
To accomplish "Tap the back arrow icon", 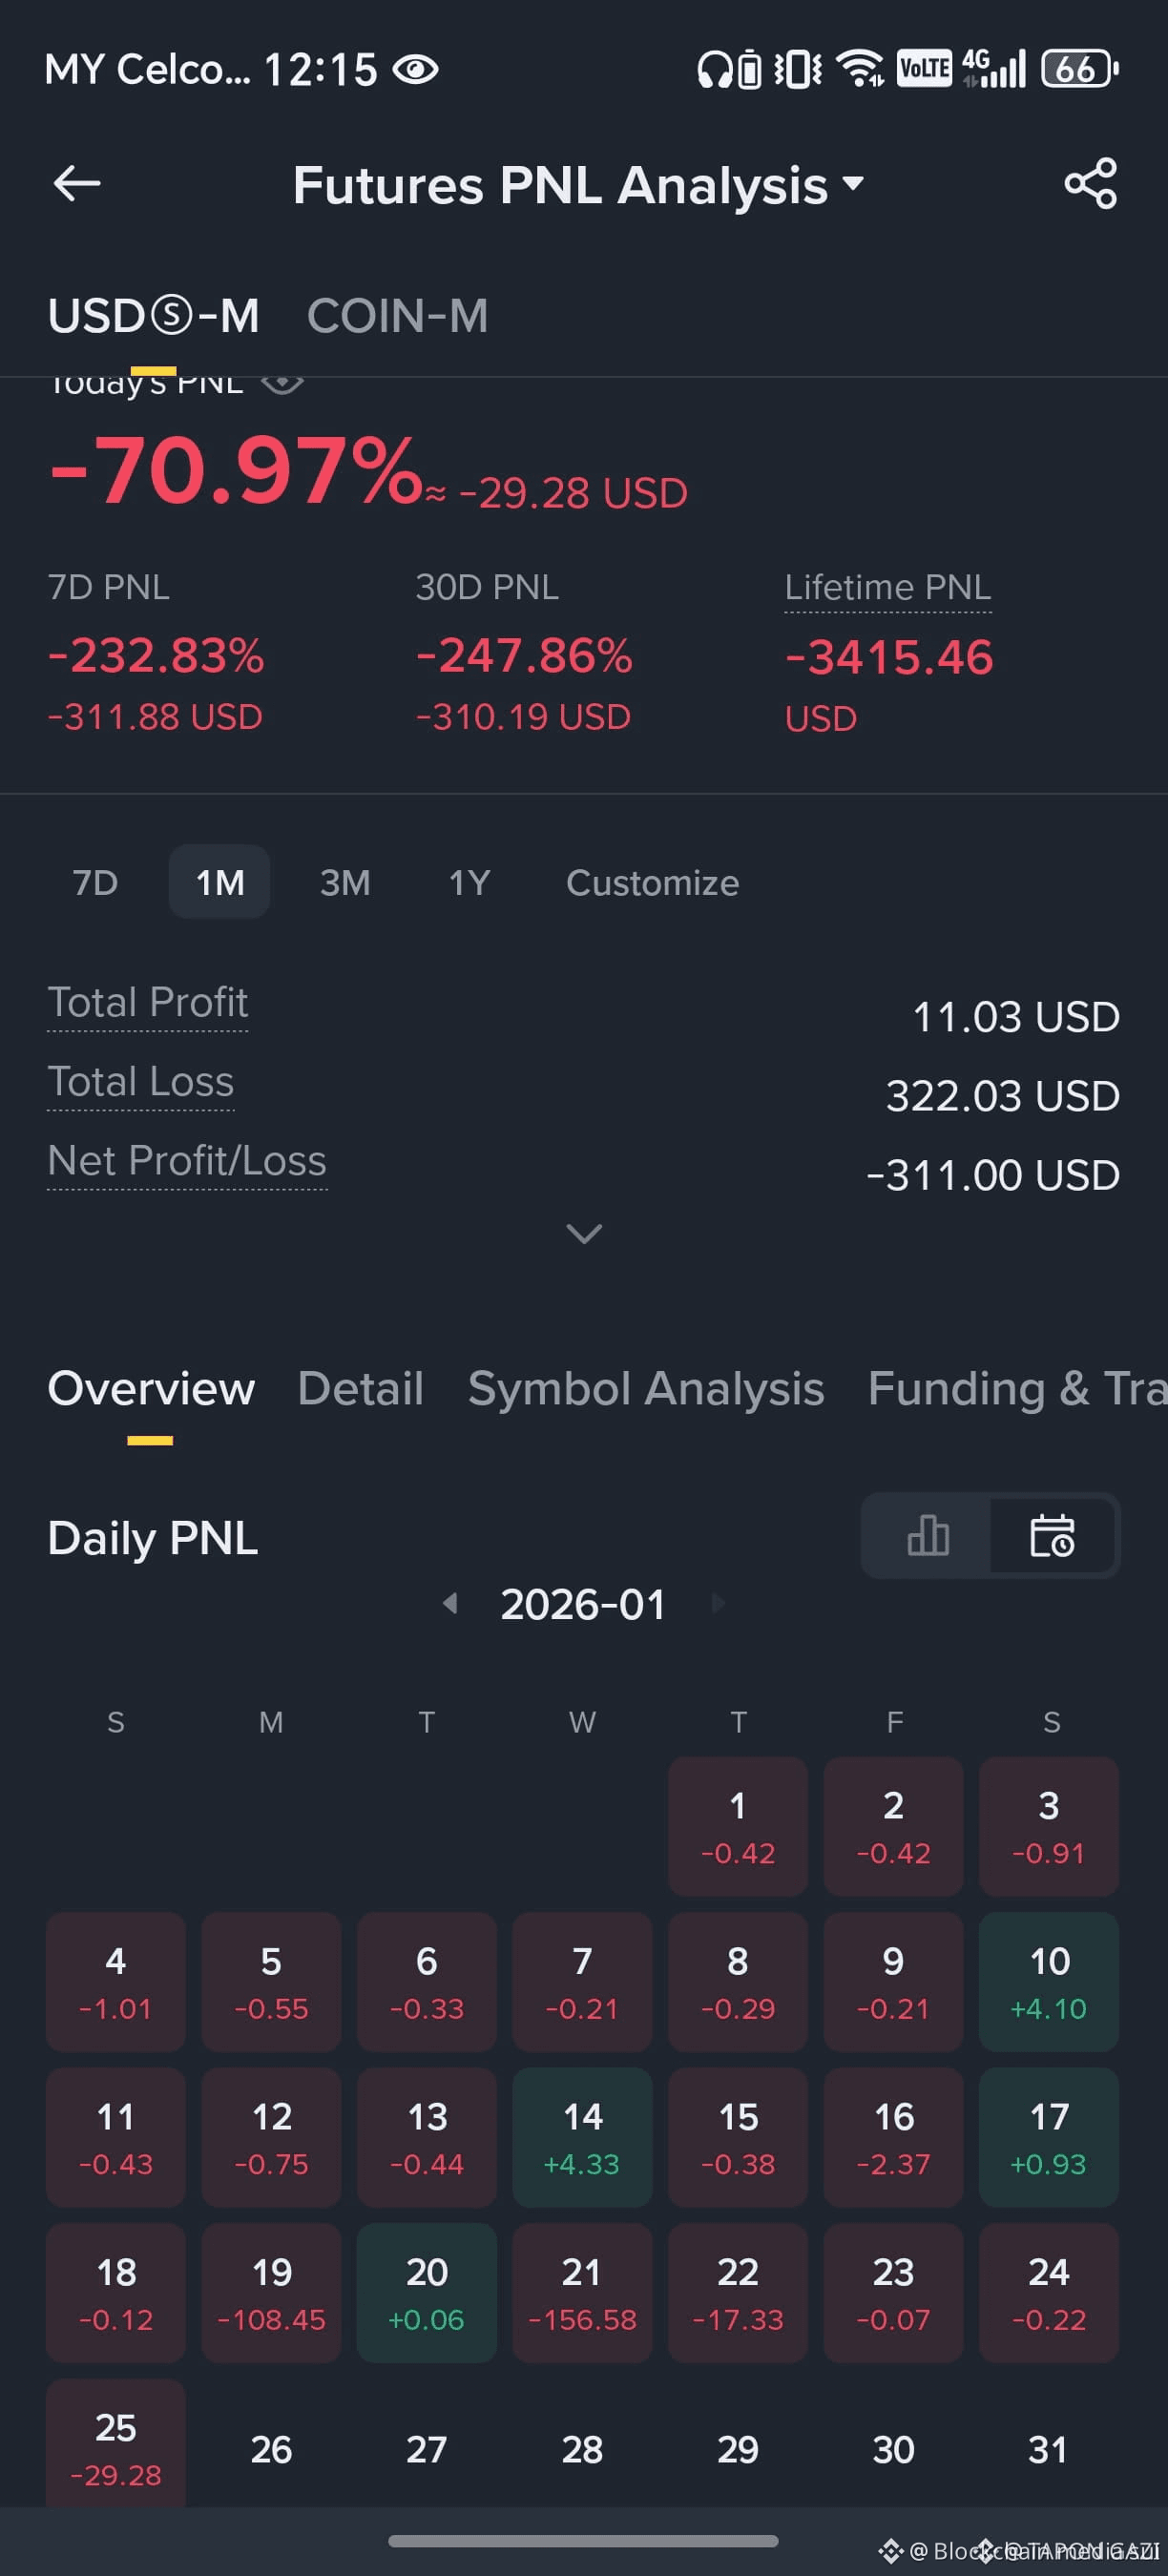I will point(77,184).
